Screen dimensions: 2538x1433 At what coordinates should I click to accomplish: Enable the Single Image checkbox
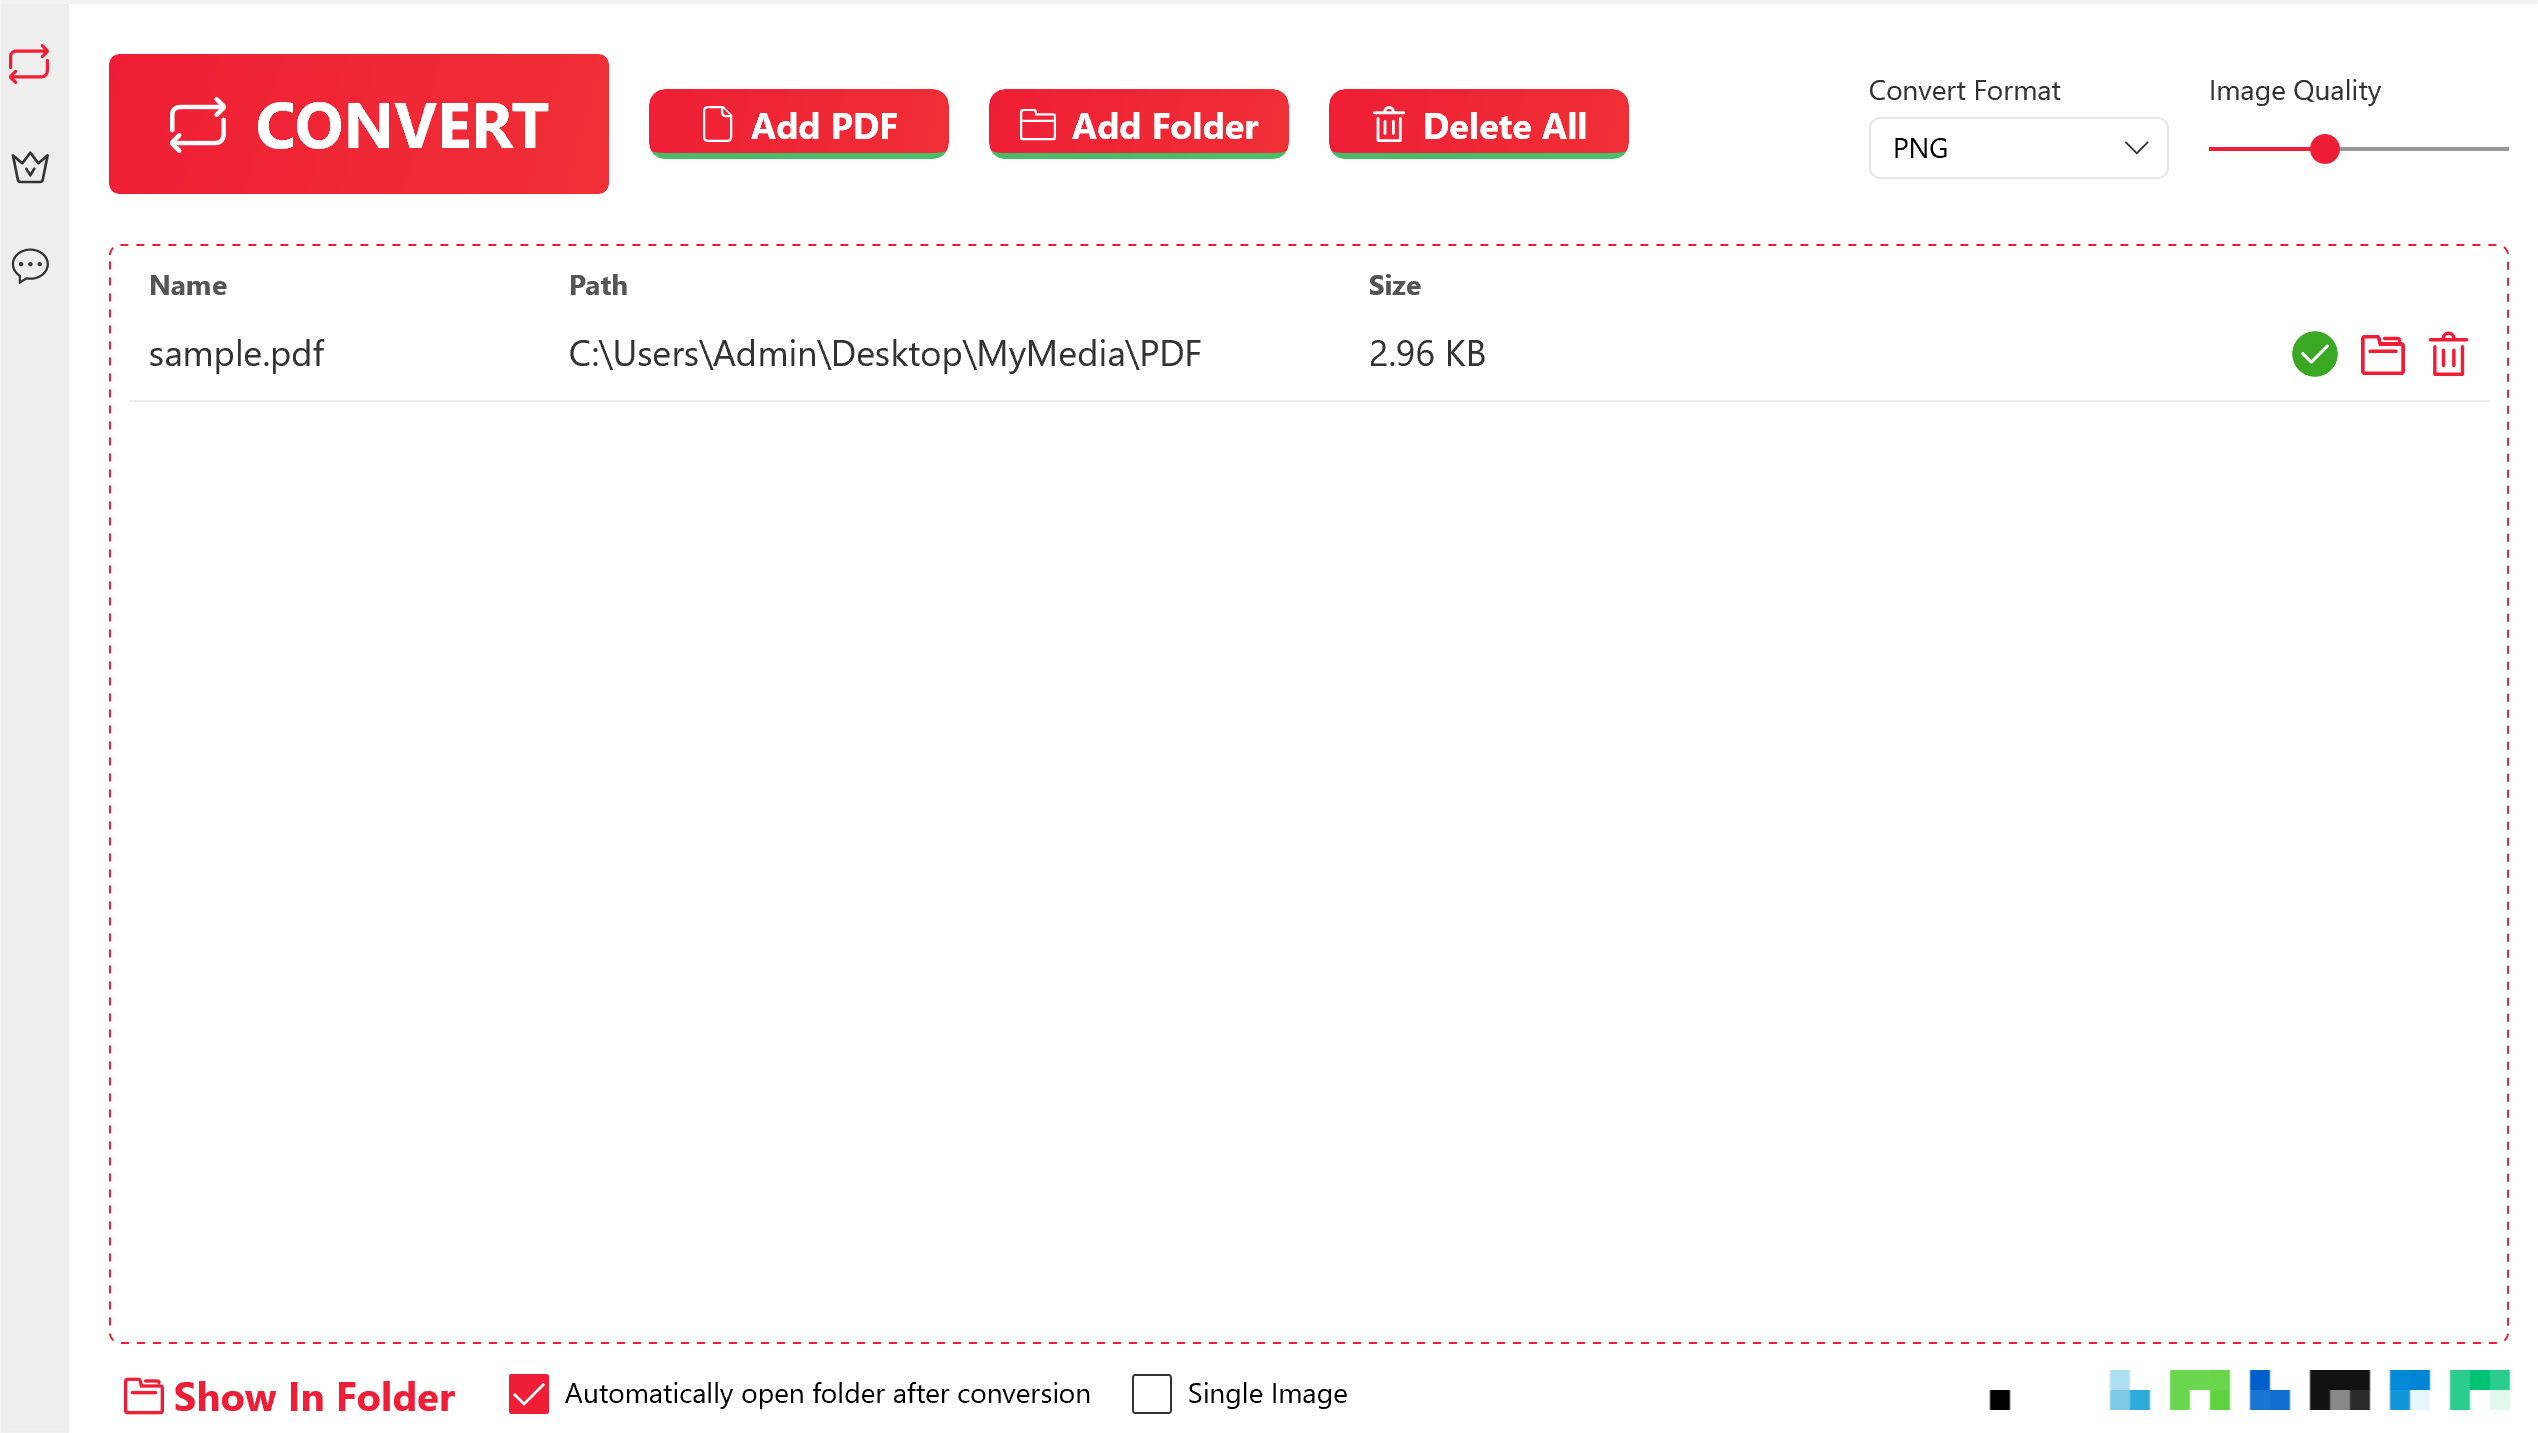coord(1151,1393)
